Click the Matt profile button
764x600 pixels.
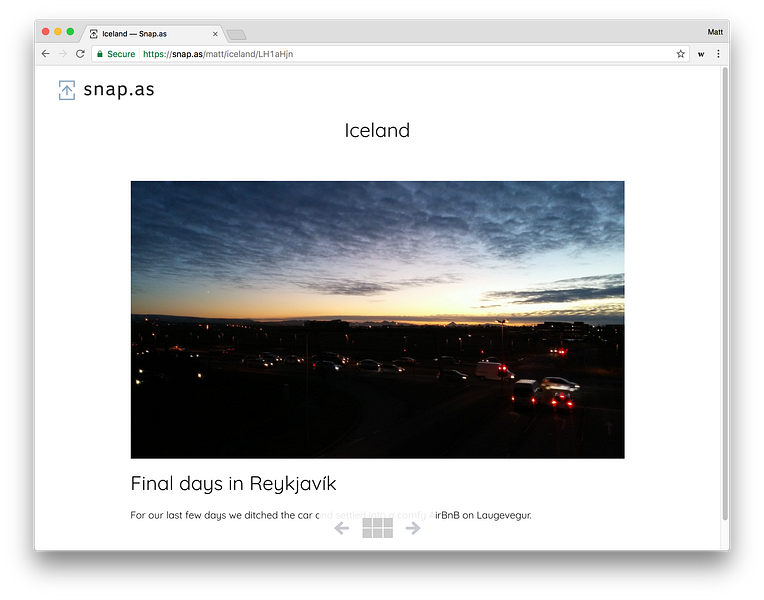click(715, 32)
